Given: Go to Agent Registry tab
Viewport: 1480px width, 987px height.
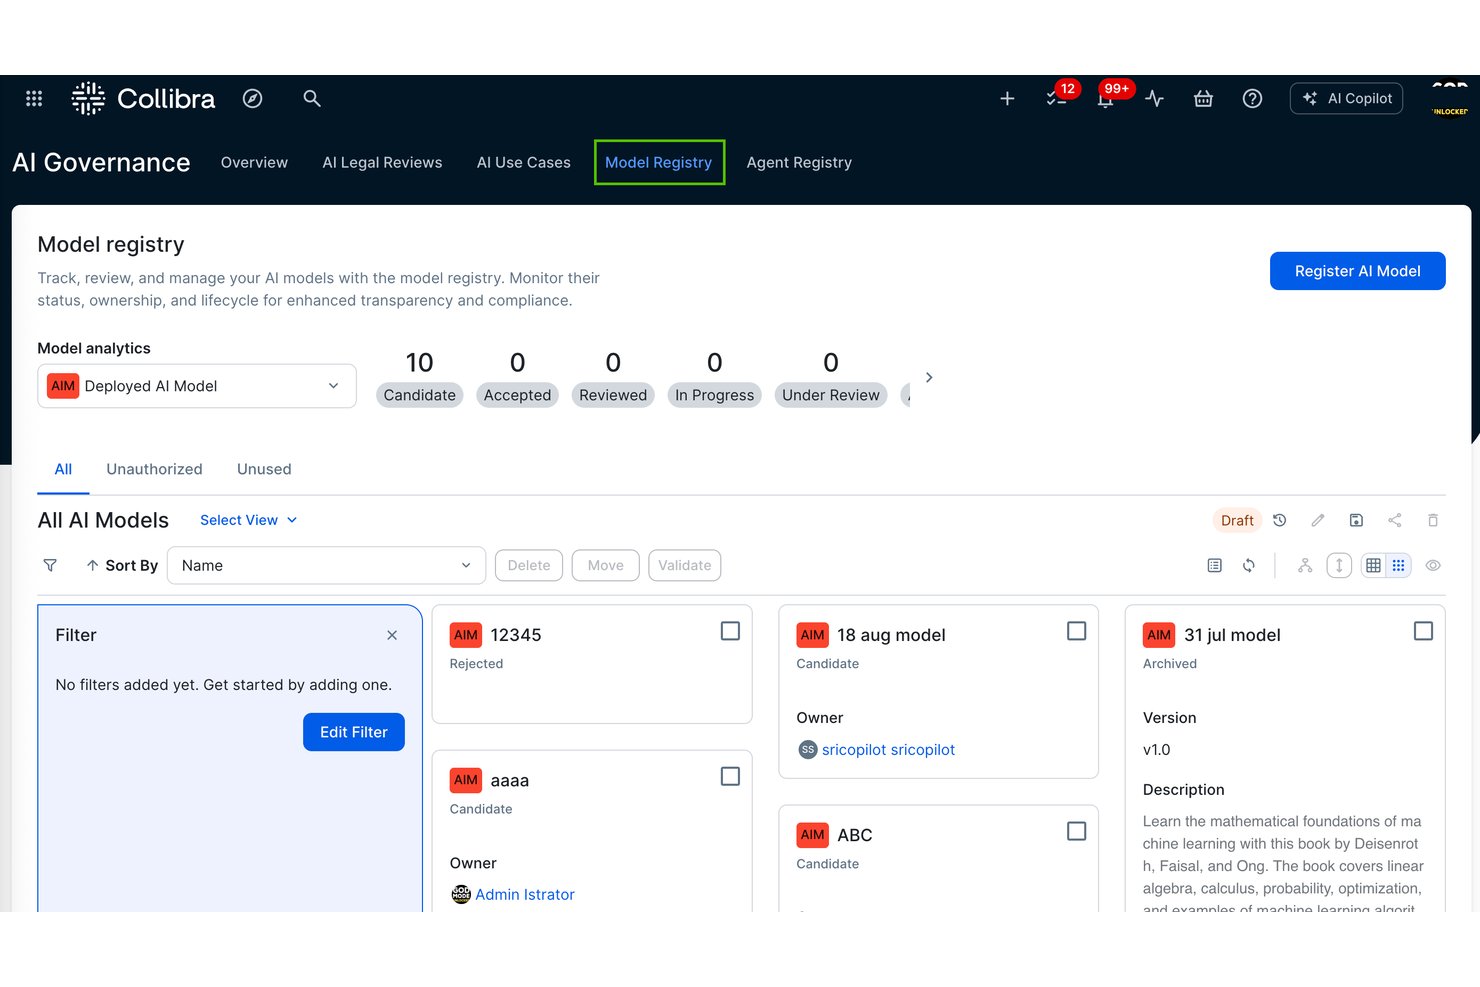Looking at the screenshot, I should point(799,162).
